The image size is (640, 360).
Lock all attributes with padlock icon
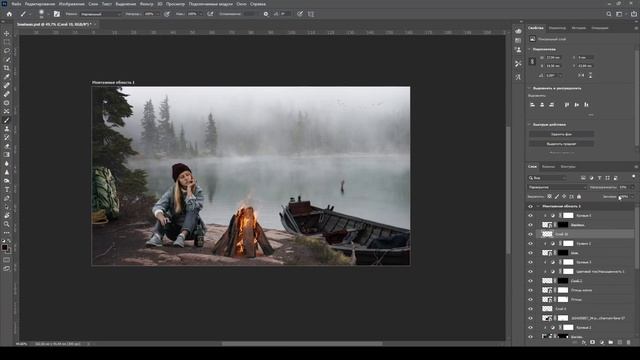[x=579, y=196]
